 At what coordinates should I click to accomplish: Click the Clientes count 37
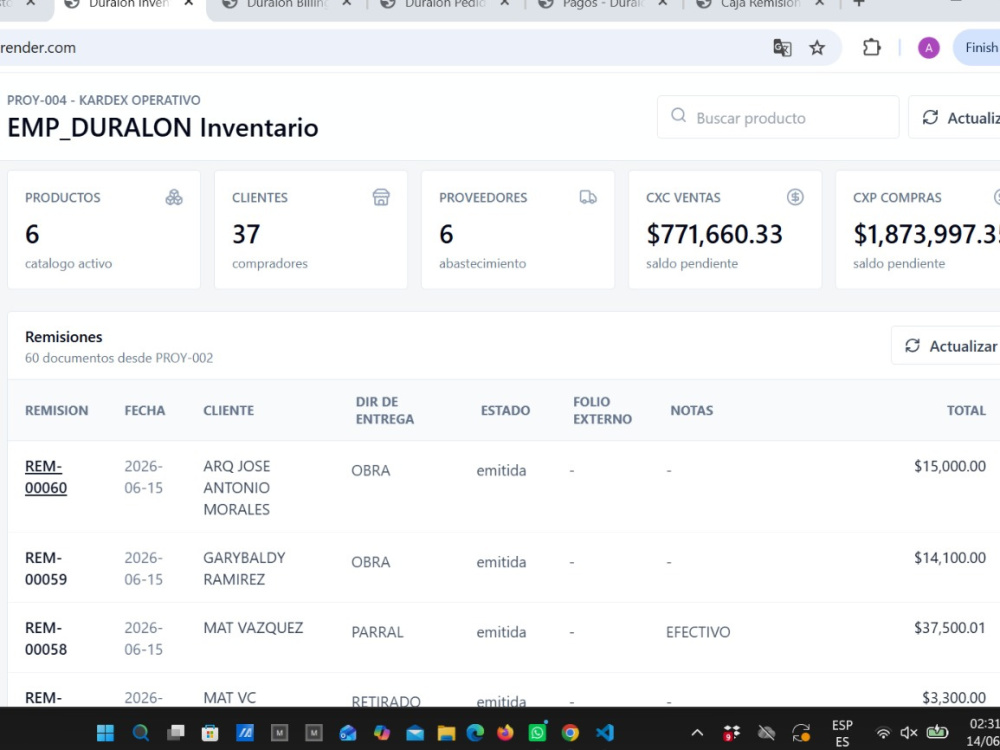[x=246, y=235]
